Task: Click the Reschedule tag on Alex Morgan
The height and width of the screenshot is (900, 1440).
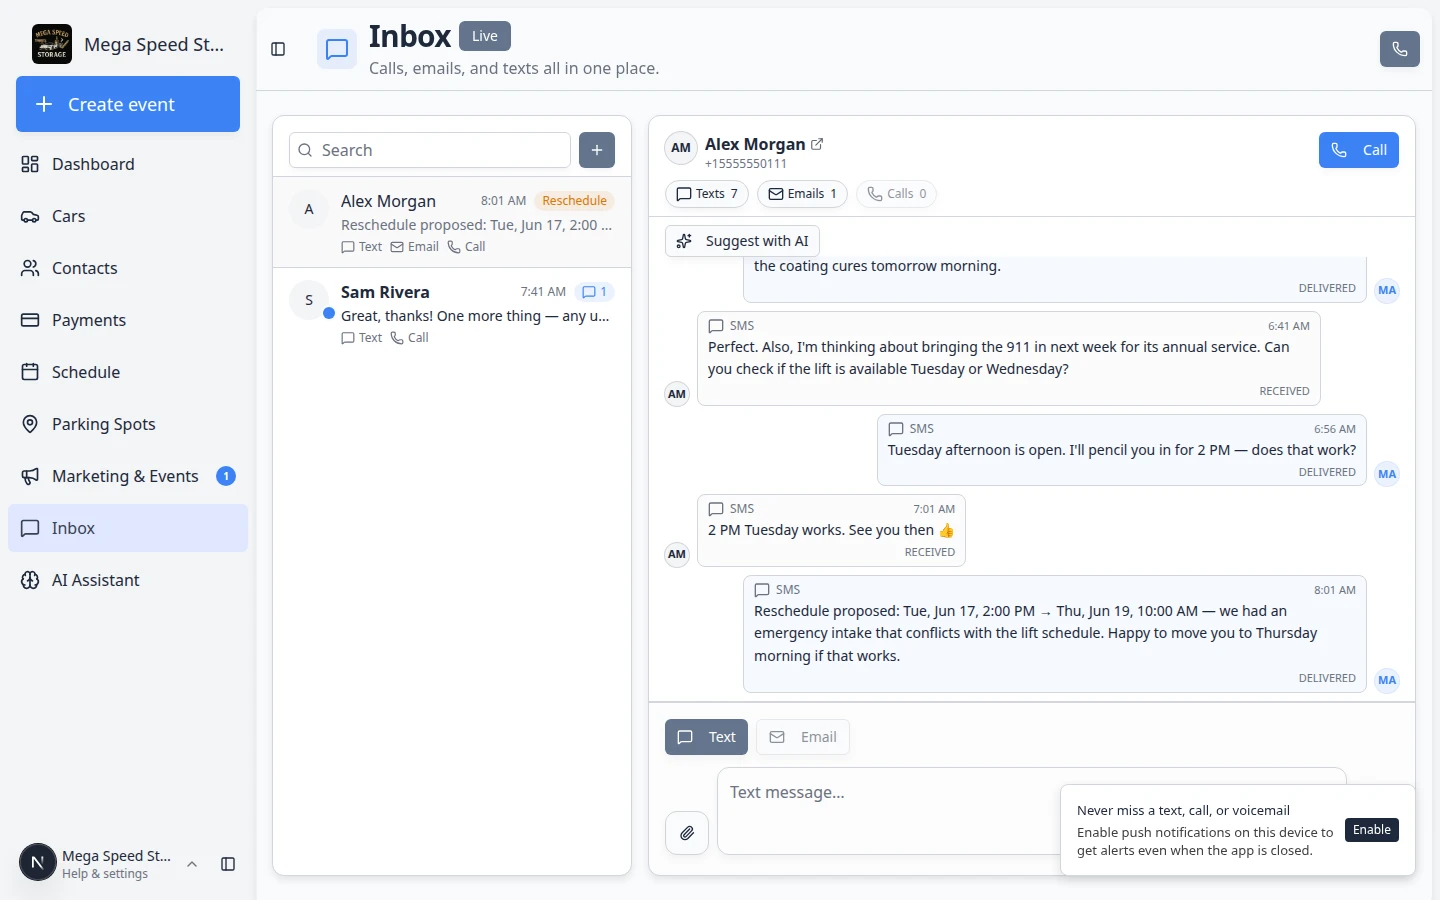Action: (574, 201)
